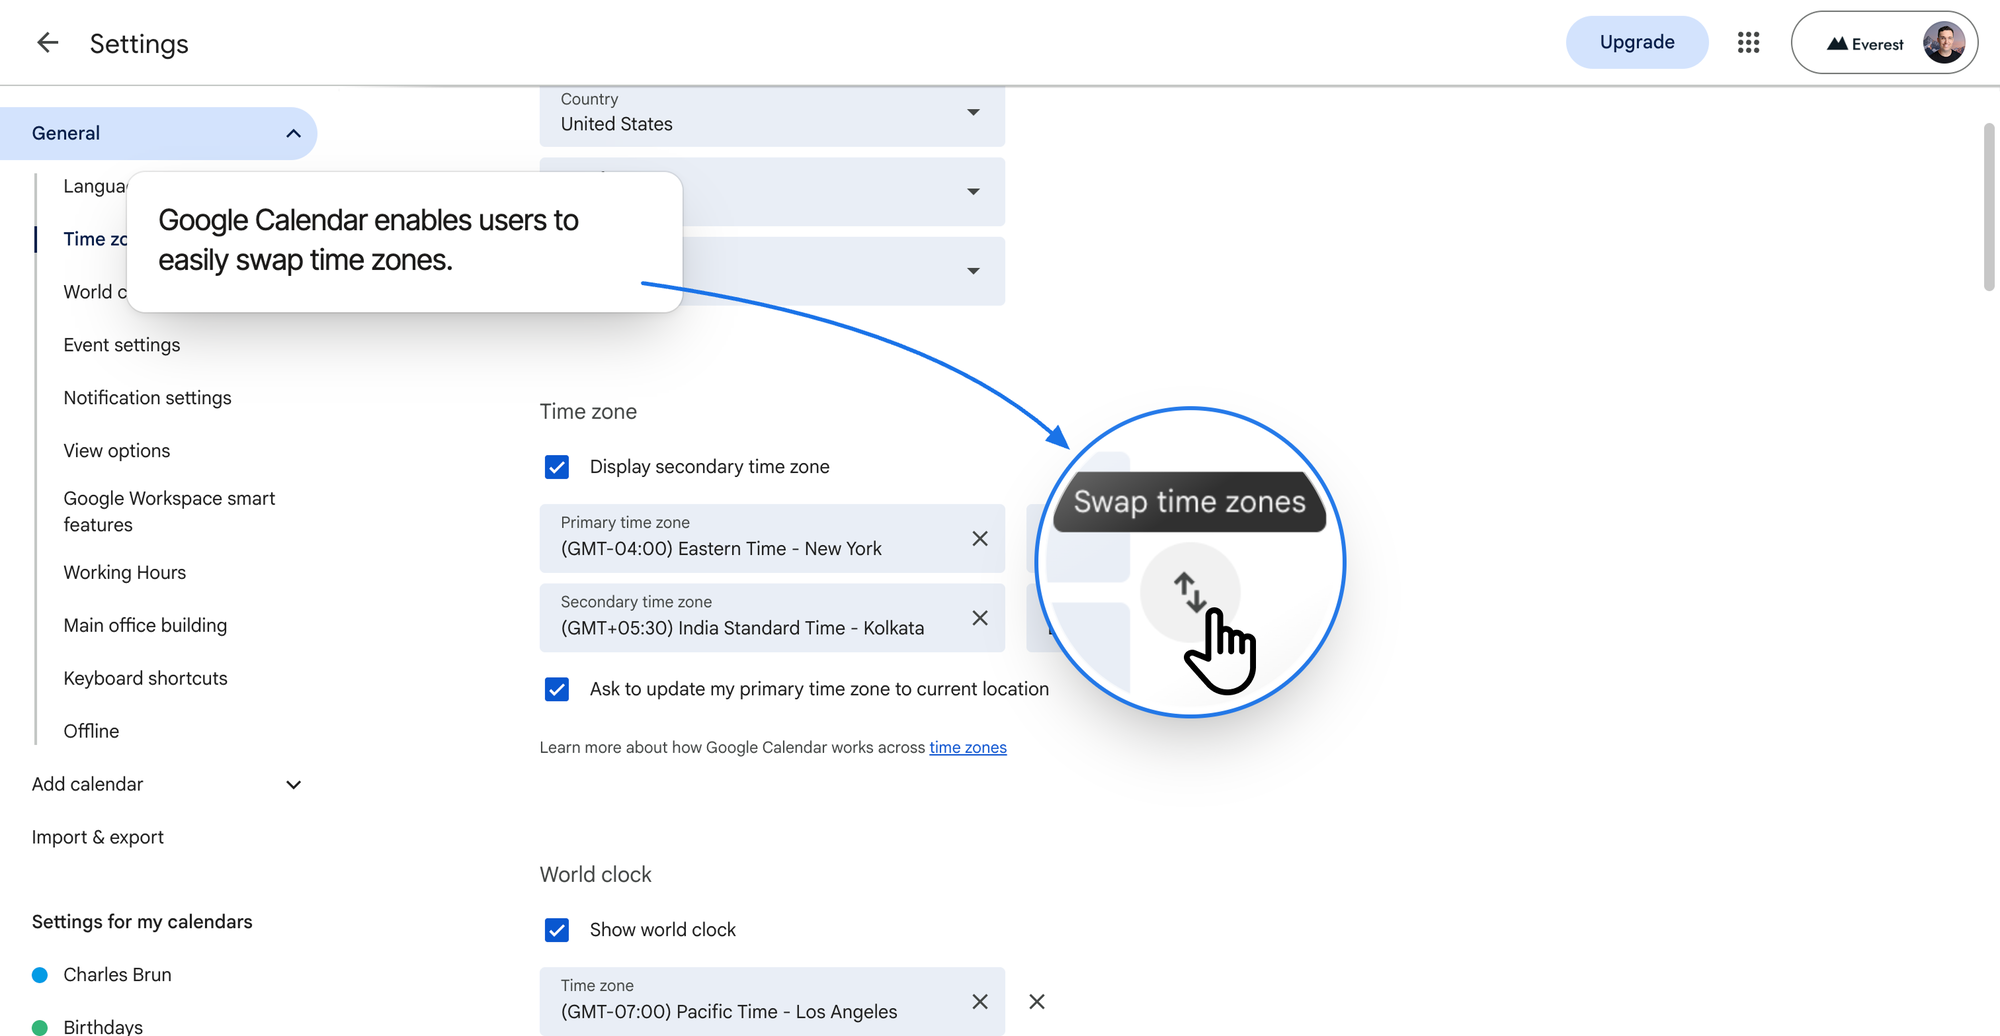Click the Settings for my calendars heading
This screenshot has width=2000, height=1036.
point(142,922)
